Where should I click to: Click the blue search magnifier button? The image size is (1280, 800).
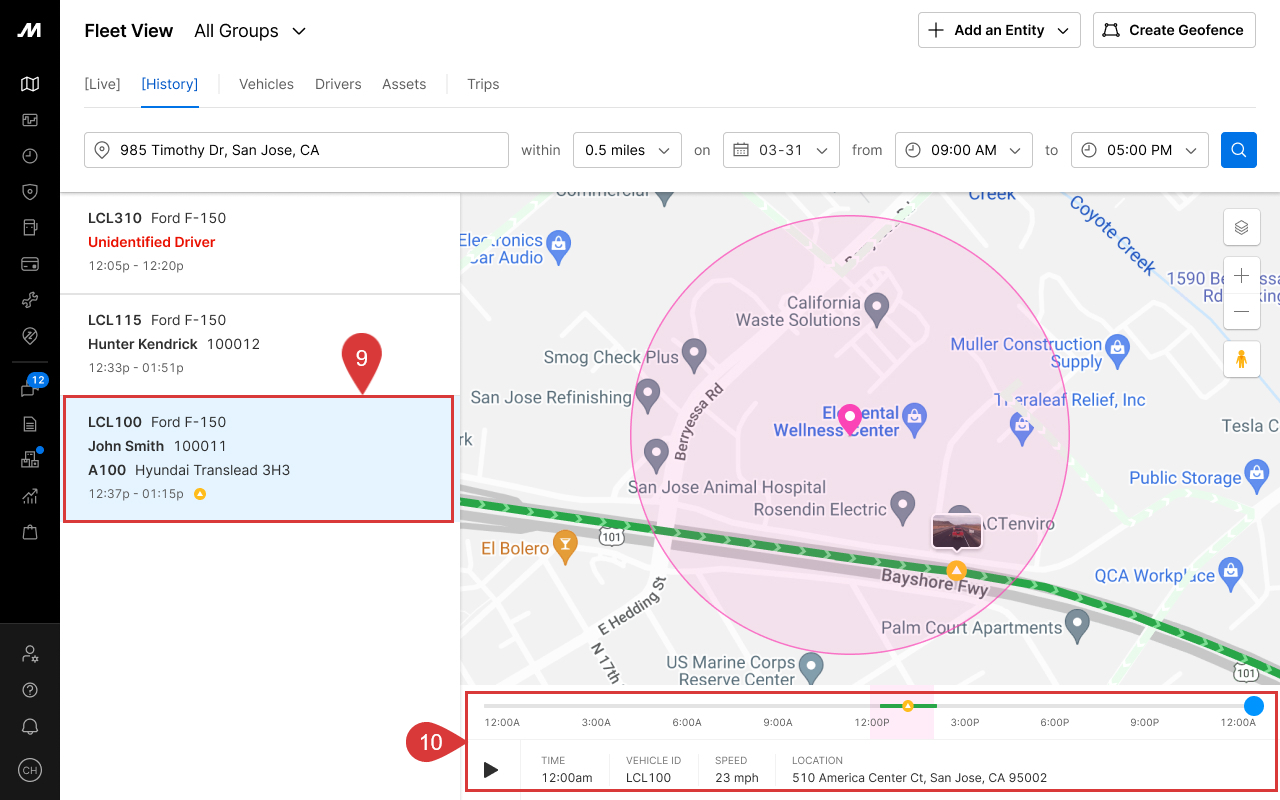coord(1238,150)
